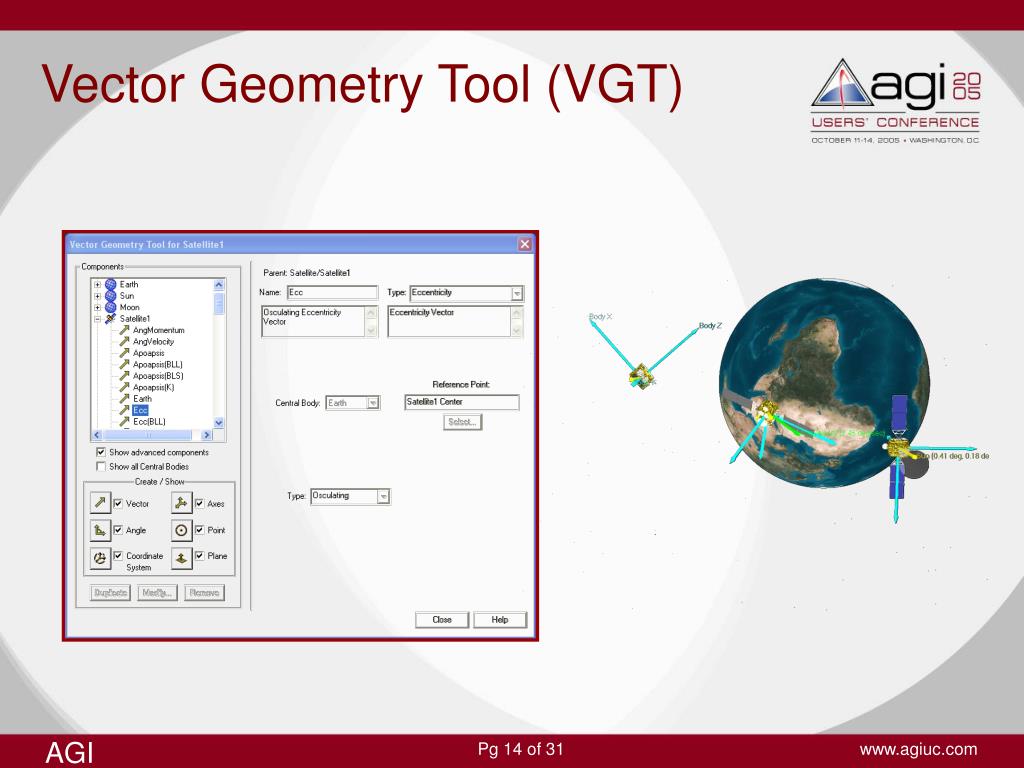
Task: Select Apoapsis(BLL) in tree
Action: pyautogui.click(x=158, y=364)
